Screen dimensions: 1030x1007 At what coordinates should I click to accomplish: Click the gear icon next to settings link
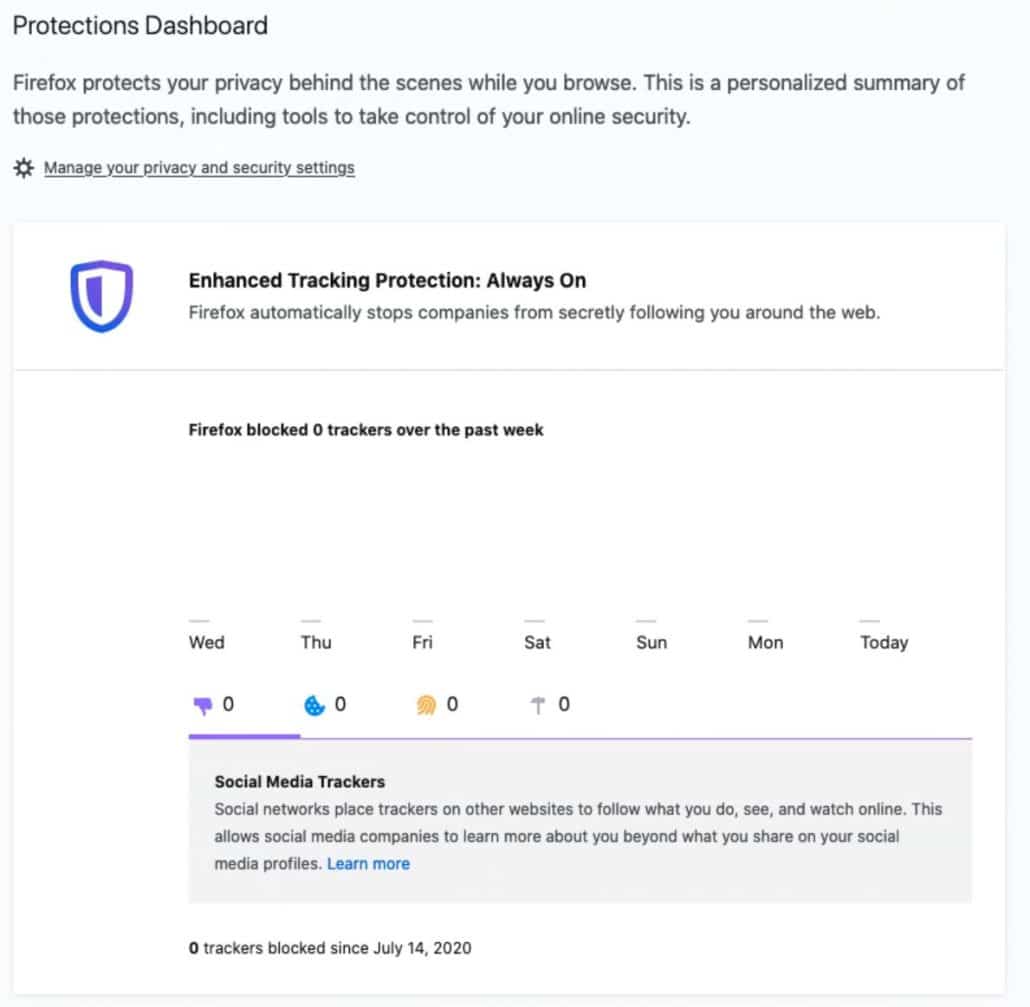tap(24, 168)
